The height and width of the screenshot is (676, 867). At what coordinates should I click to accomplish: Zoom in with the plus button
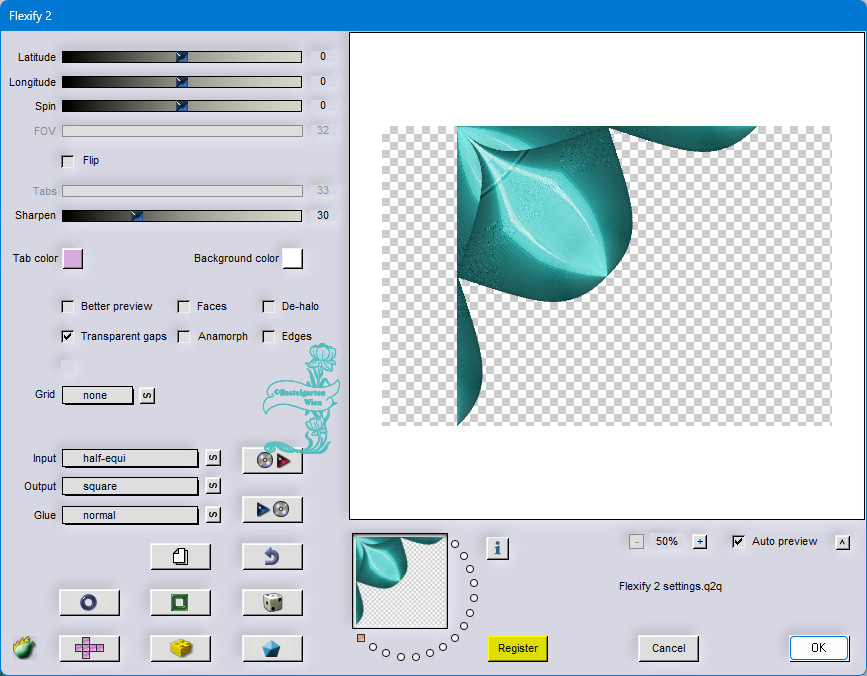click(700, 542)
